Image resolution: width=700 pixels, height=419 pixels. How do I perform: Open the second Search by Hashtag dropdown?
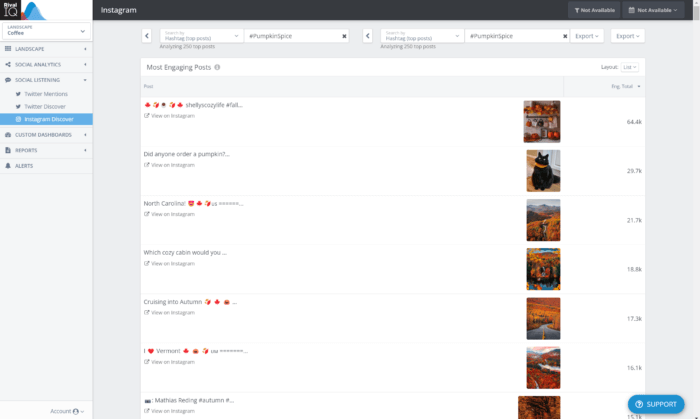422,36
